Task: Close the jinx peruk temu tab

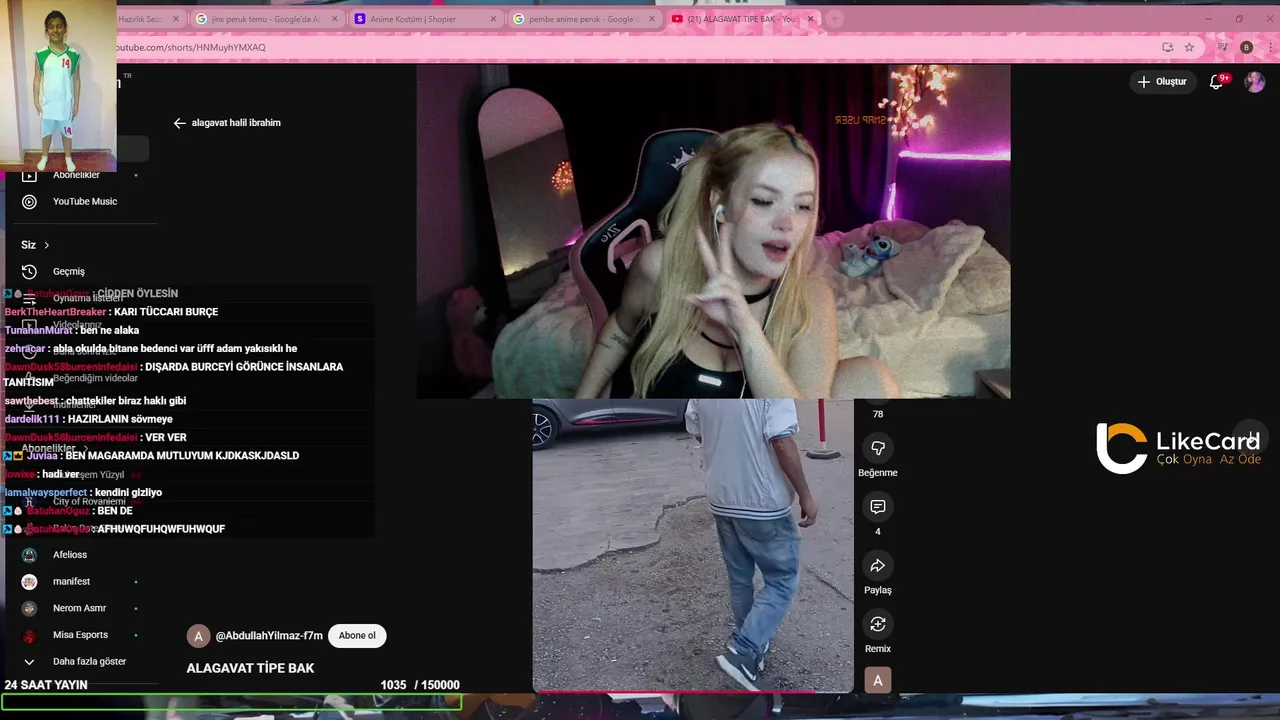Action: [x=334, y=19]
